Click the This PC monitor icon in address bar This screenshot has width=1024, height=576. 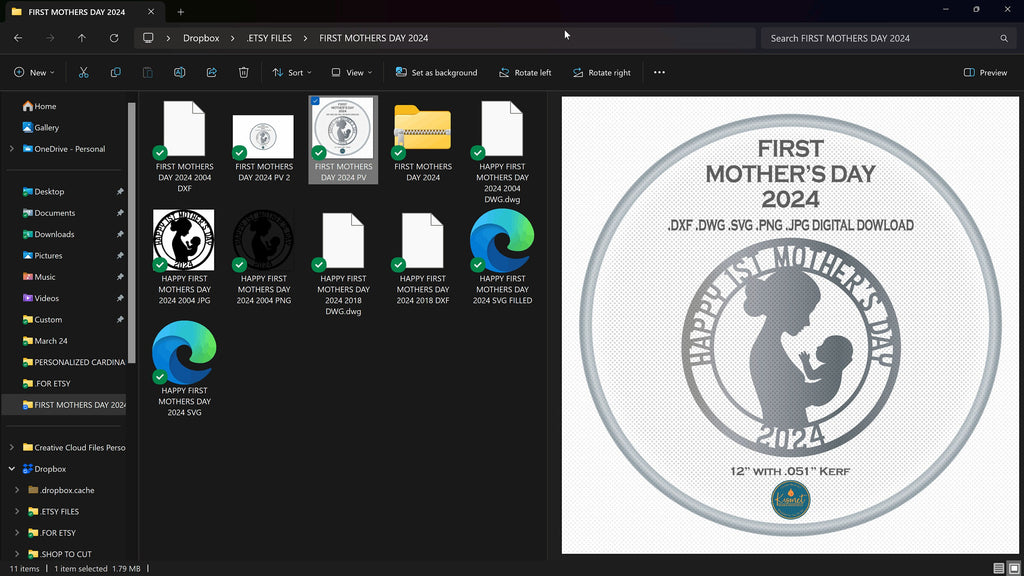pyautogui.click(x=148, y=38)
